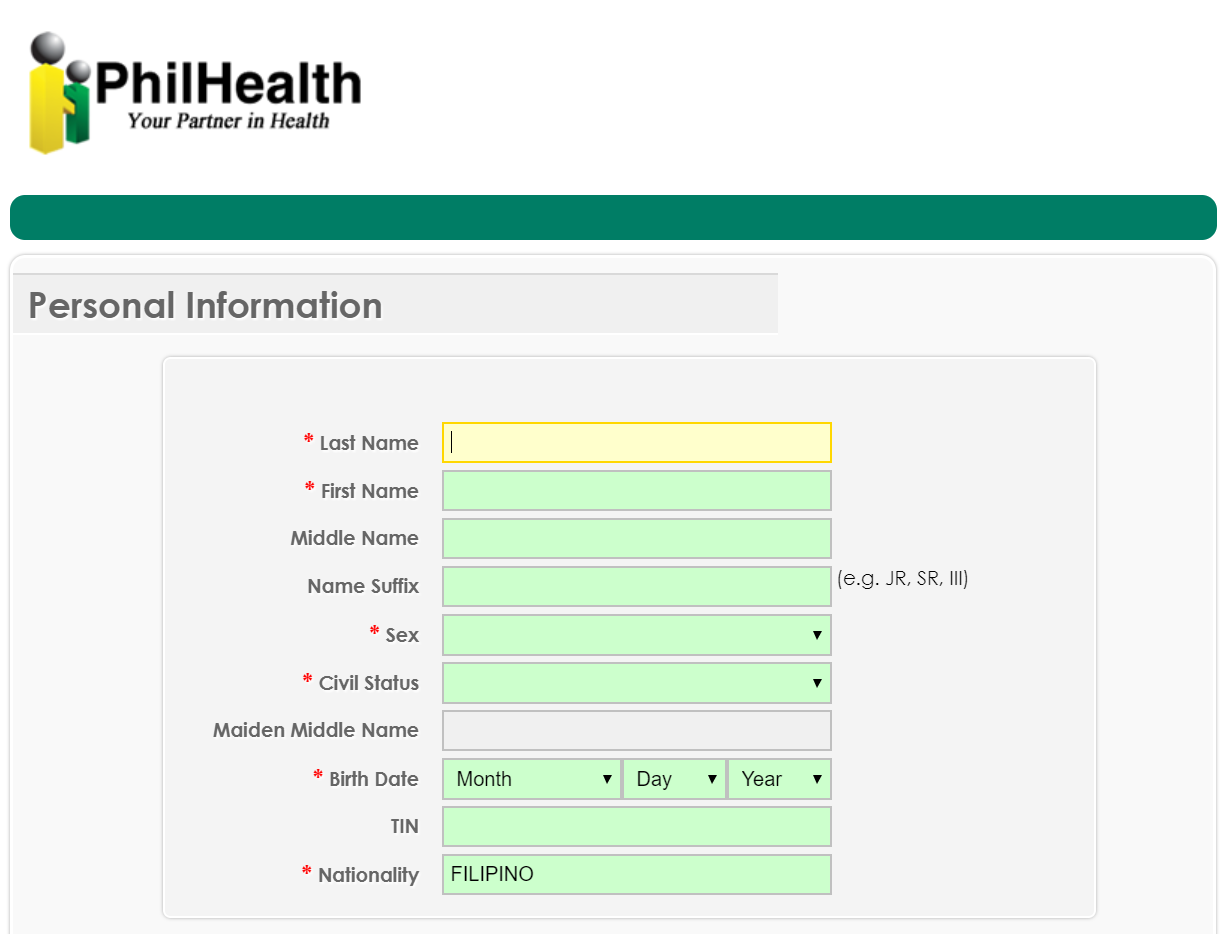This screenshot has height=934, width=1231.
Task: Click the Civil Status label
Action: click(x=369, y=683)
